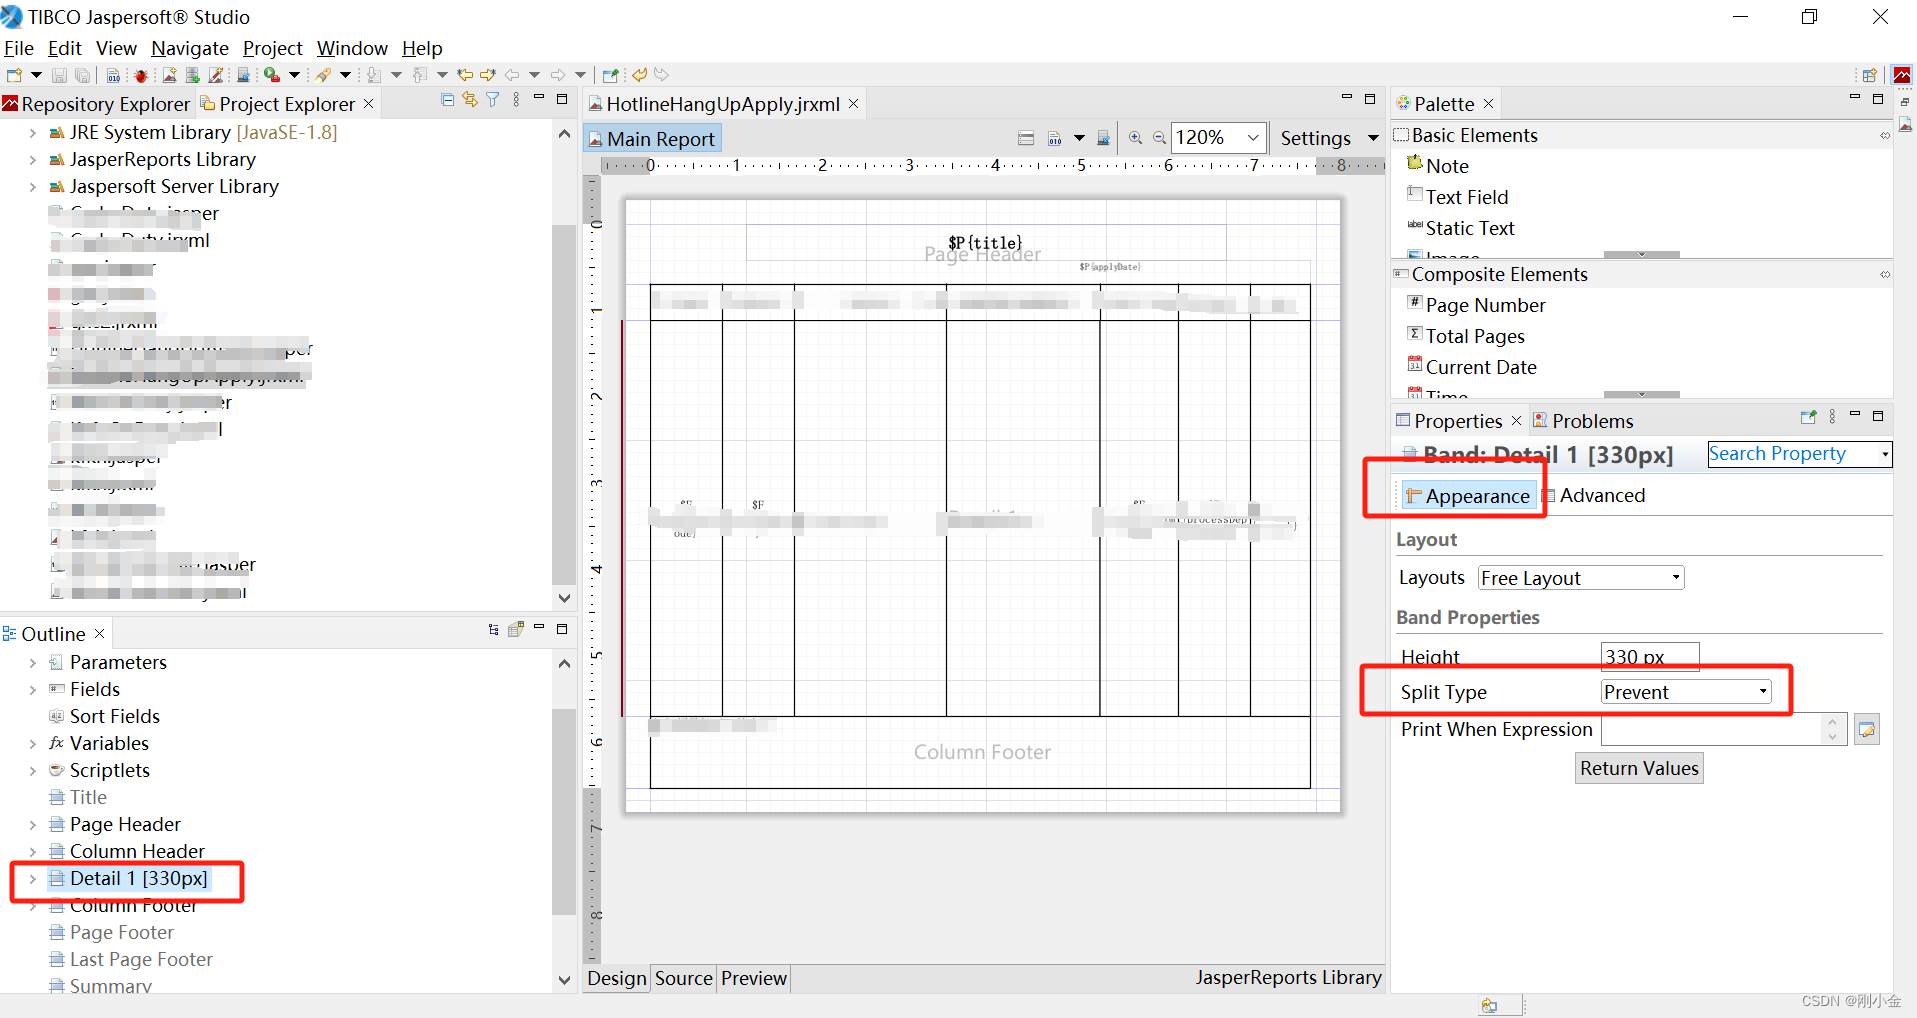Click the Zoom Out magnifier in report editor
Viewport: 1917px width, 1018px height.
point(1159,138)
